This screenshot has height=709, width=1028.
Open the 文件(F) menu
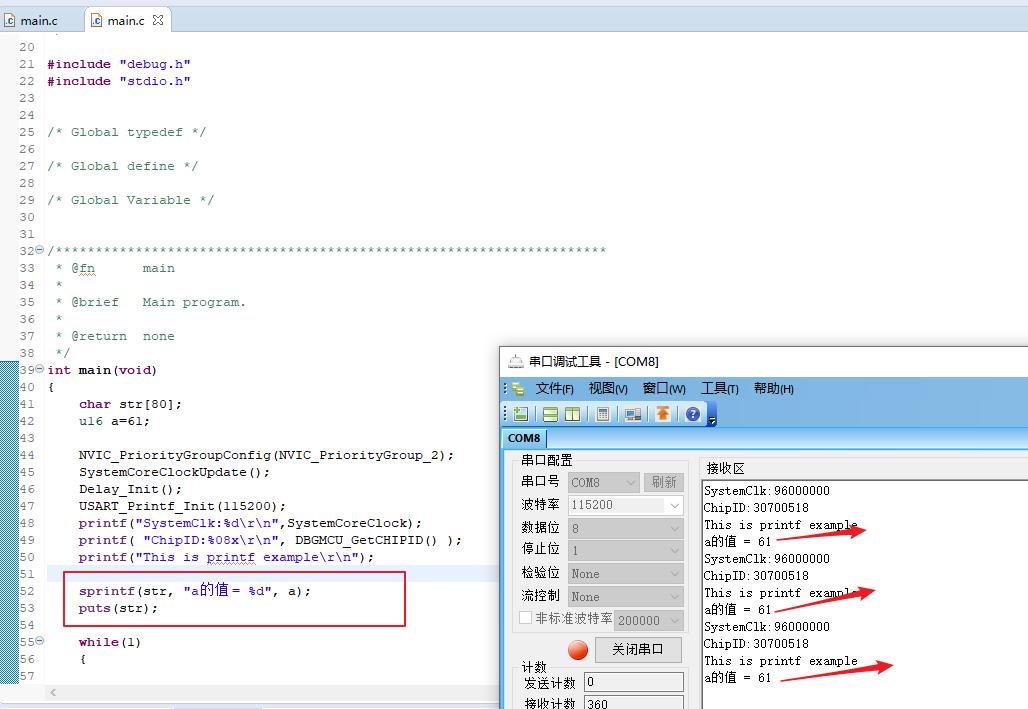coord(554,388)
